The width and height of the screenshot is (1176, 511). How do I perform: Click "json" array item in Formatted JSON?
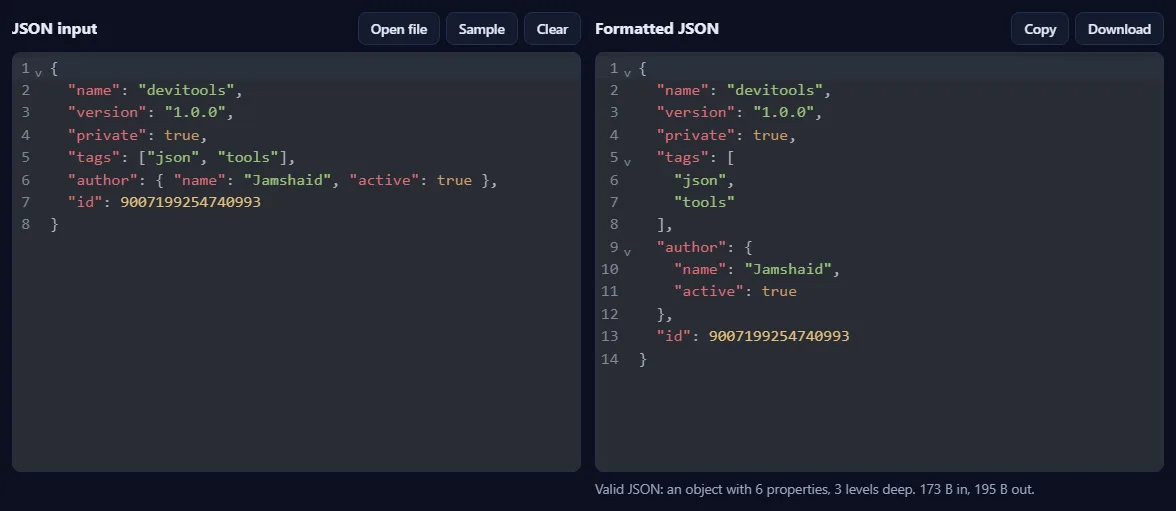coord(700,180)
